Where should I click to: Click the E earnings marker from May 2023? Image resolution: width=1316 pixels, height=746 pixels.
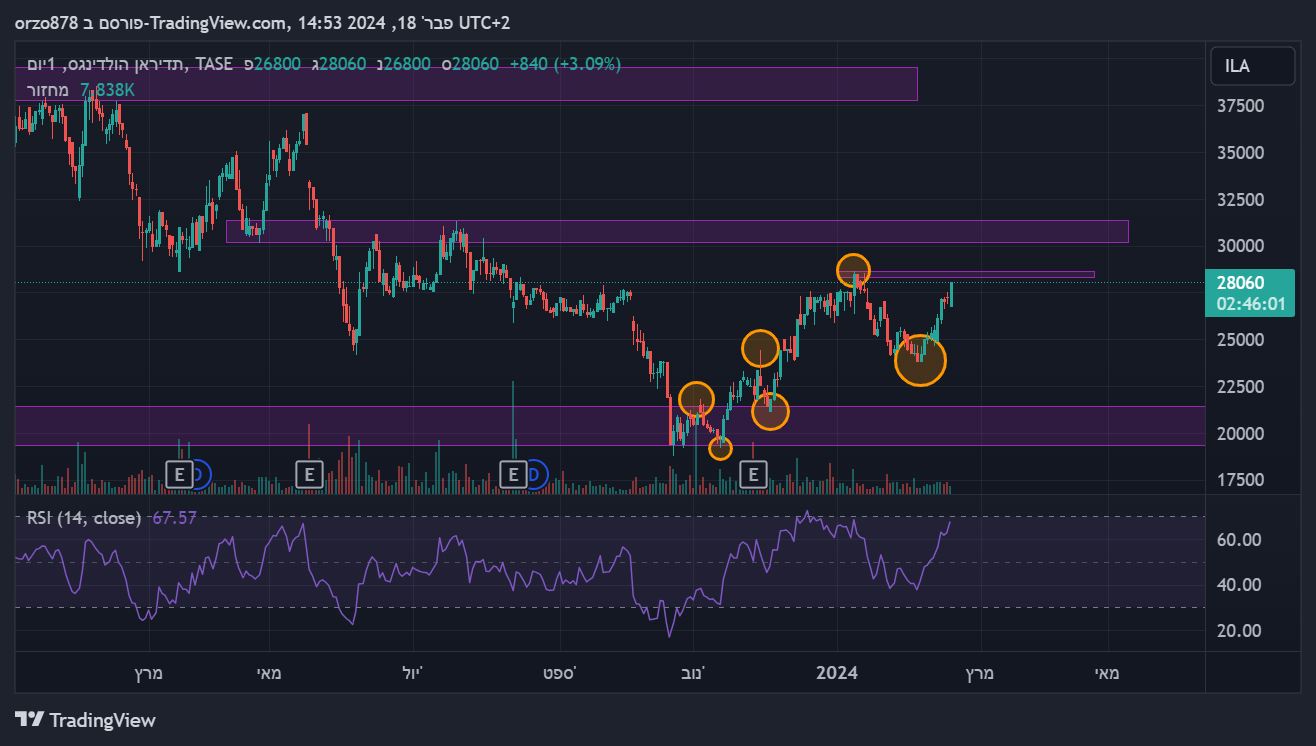[310, 473]
